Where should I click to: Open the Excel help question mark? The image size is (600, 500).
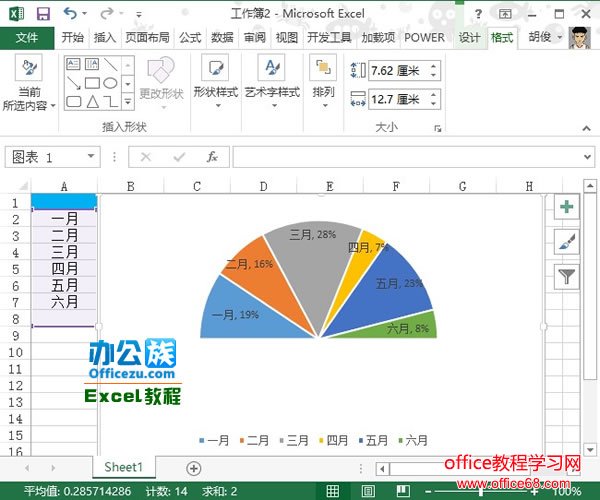[x=478, y=15]
